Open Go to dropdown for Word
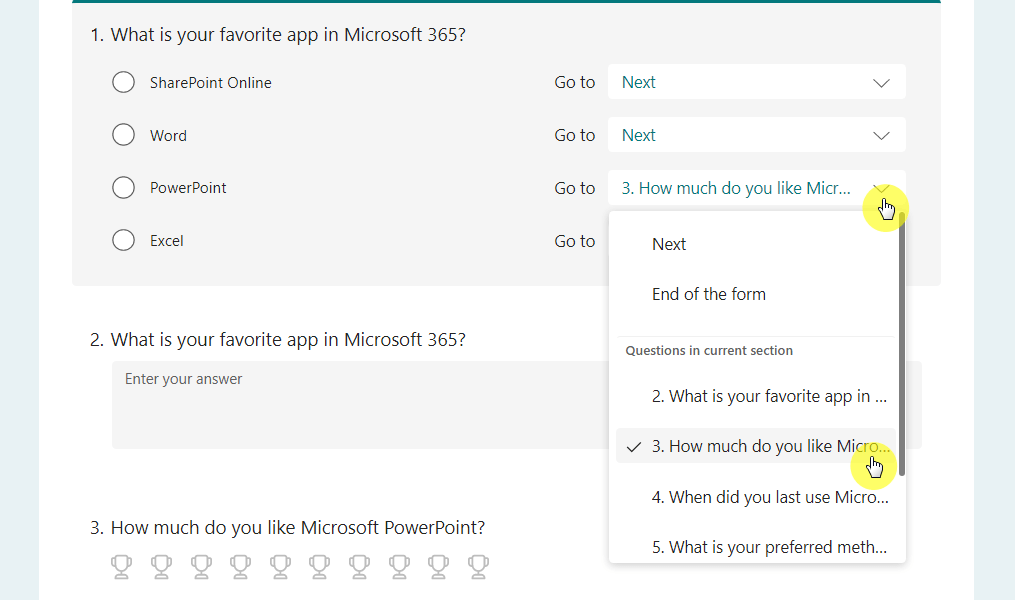The width and height of the screenshot is (1015, 600). click(757, 135)
